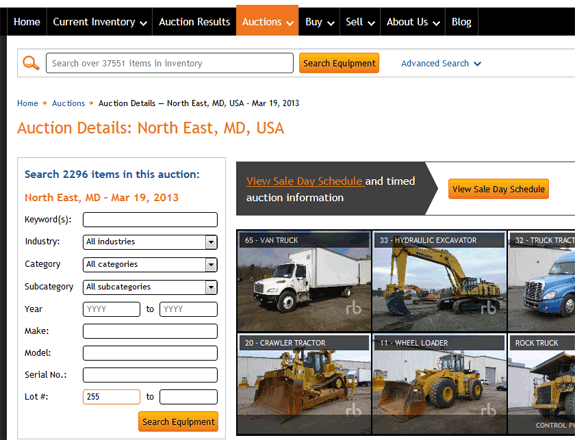This screenshot has width=575, height=440.
Task: Open the Auctions menu
Action: 267,21
